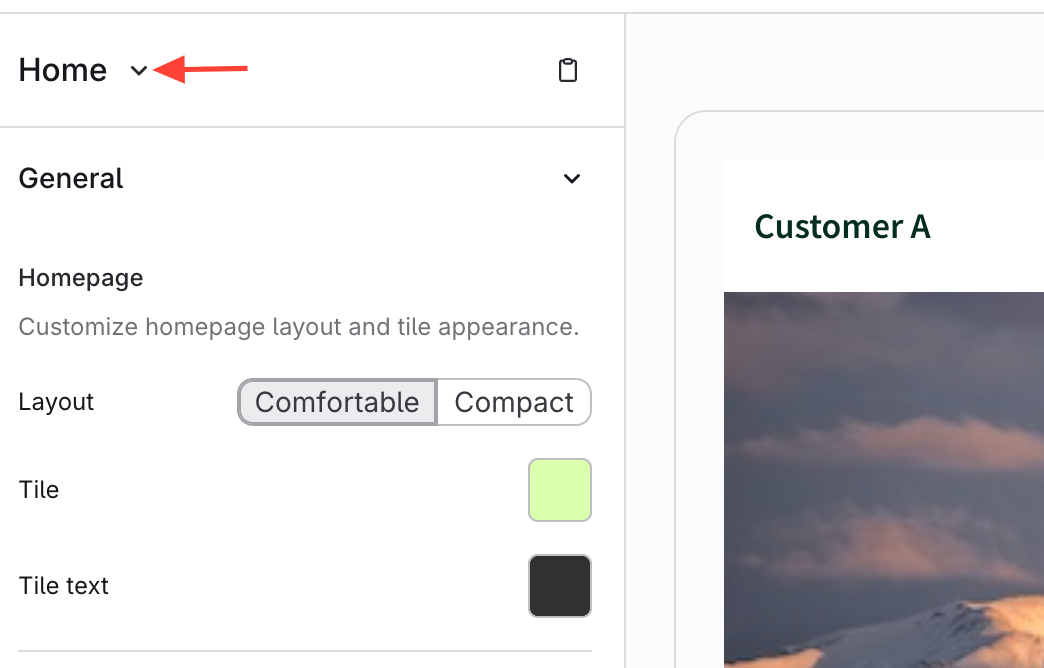Click the Customer A heading in preview
This screenshot has height=668, width=1044.
click(842, 227)
